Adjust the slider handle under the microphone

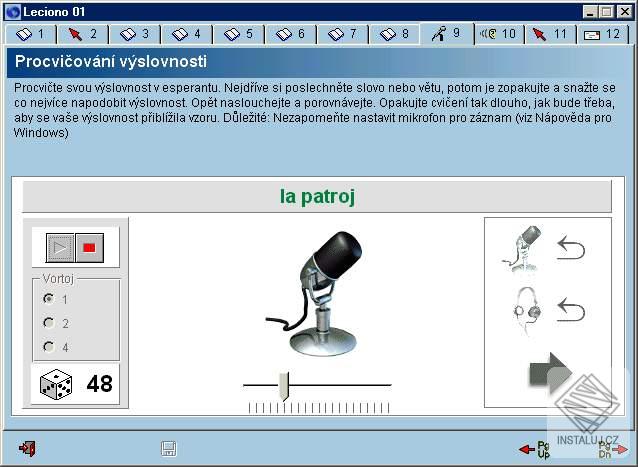(x=284, y=386)
